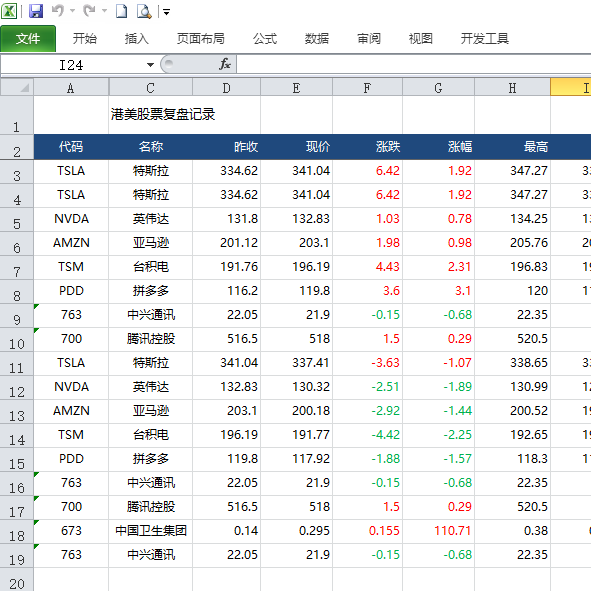The height and width of the screenshot is (591, 591).
Task: Switch to the 插入 ribbon tab
Action: [136, 38]
